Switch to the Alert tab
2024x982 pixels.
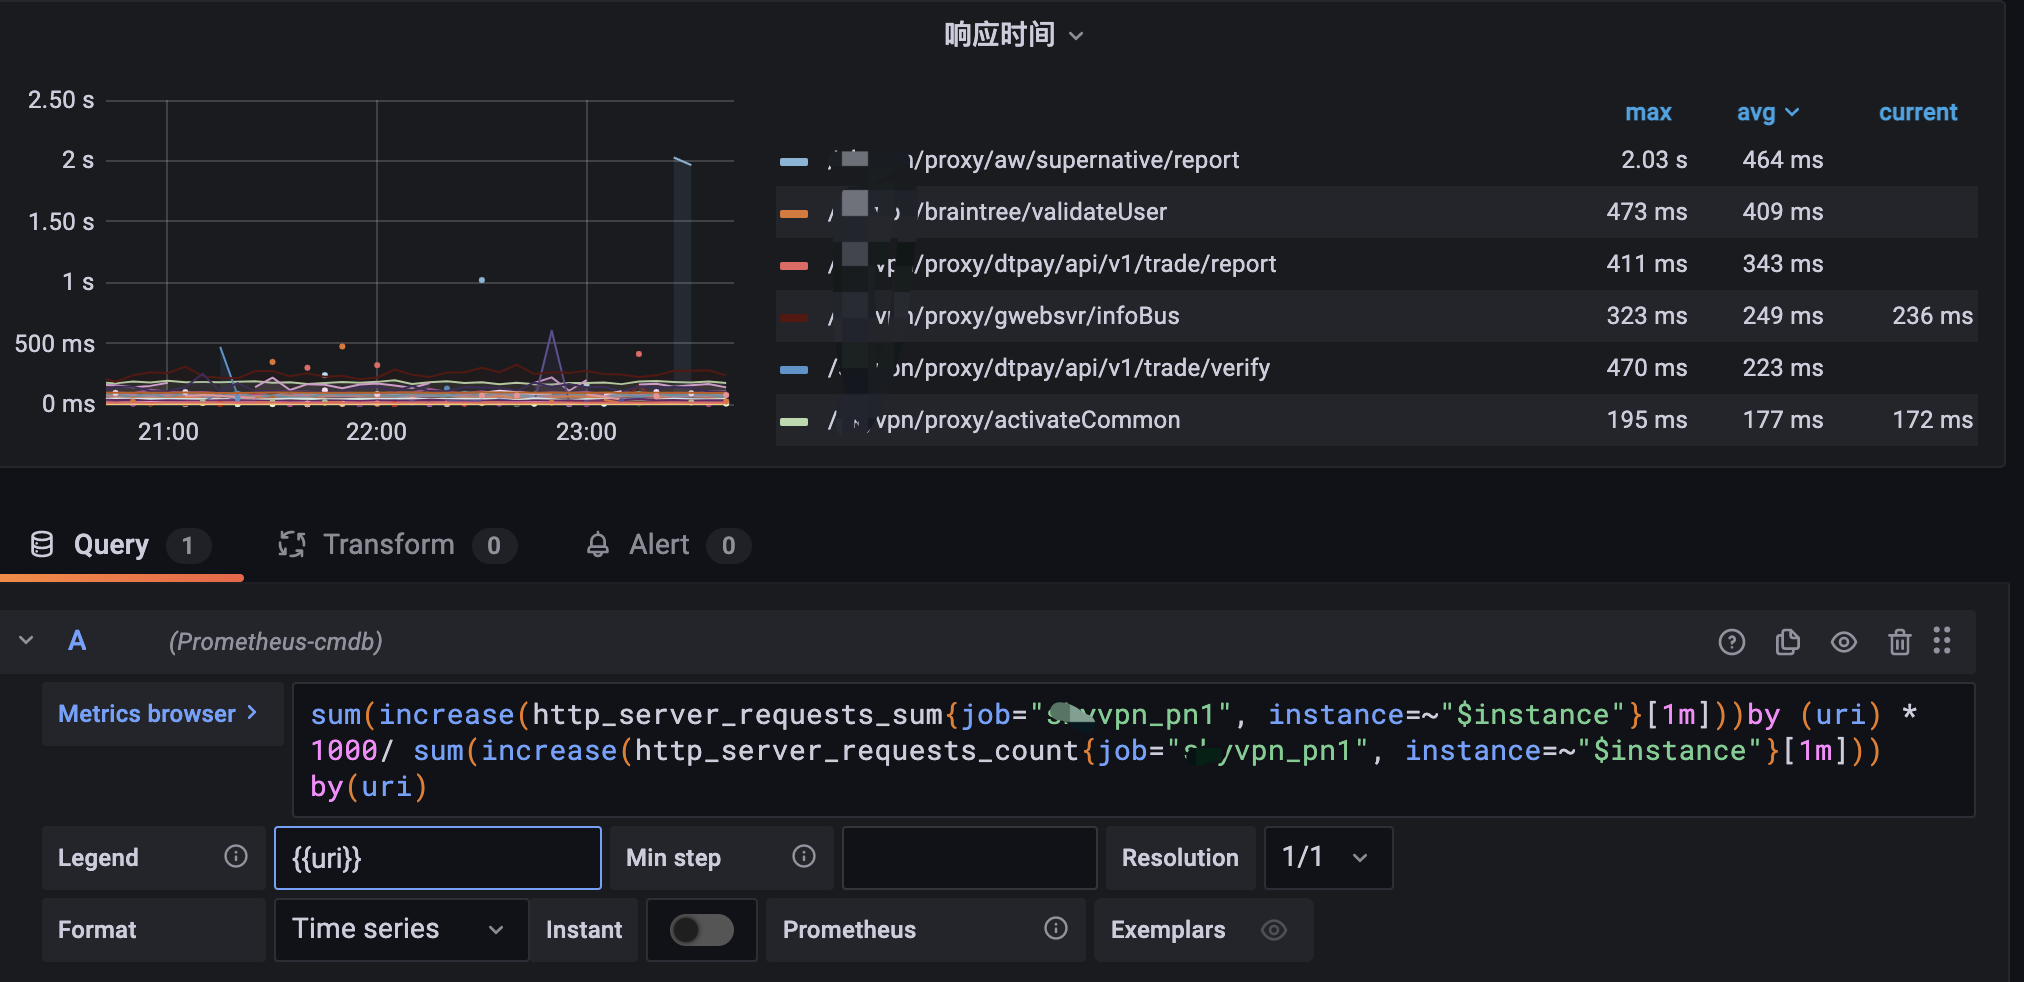(667, 545)
